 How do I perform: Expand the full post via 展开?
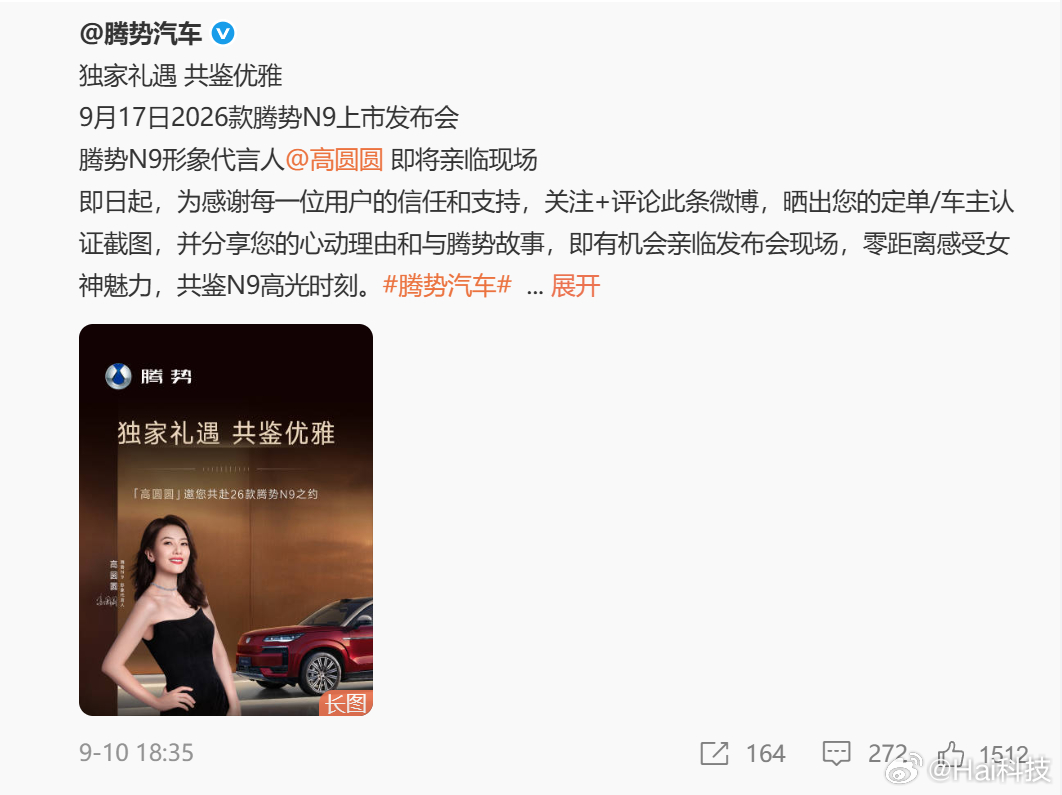pyautogui.click(x=575, y=286)
